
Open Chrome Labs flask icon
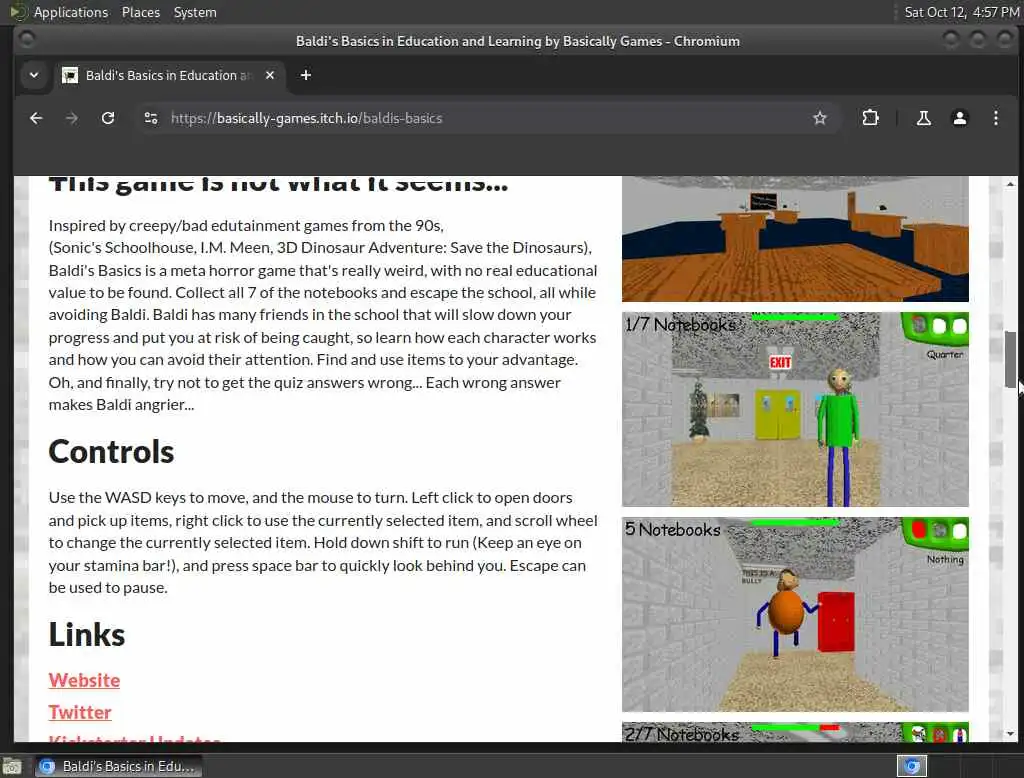(923, 118)
